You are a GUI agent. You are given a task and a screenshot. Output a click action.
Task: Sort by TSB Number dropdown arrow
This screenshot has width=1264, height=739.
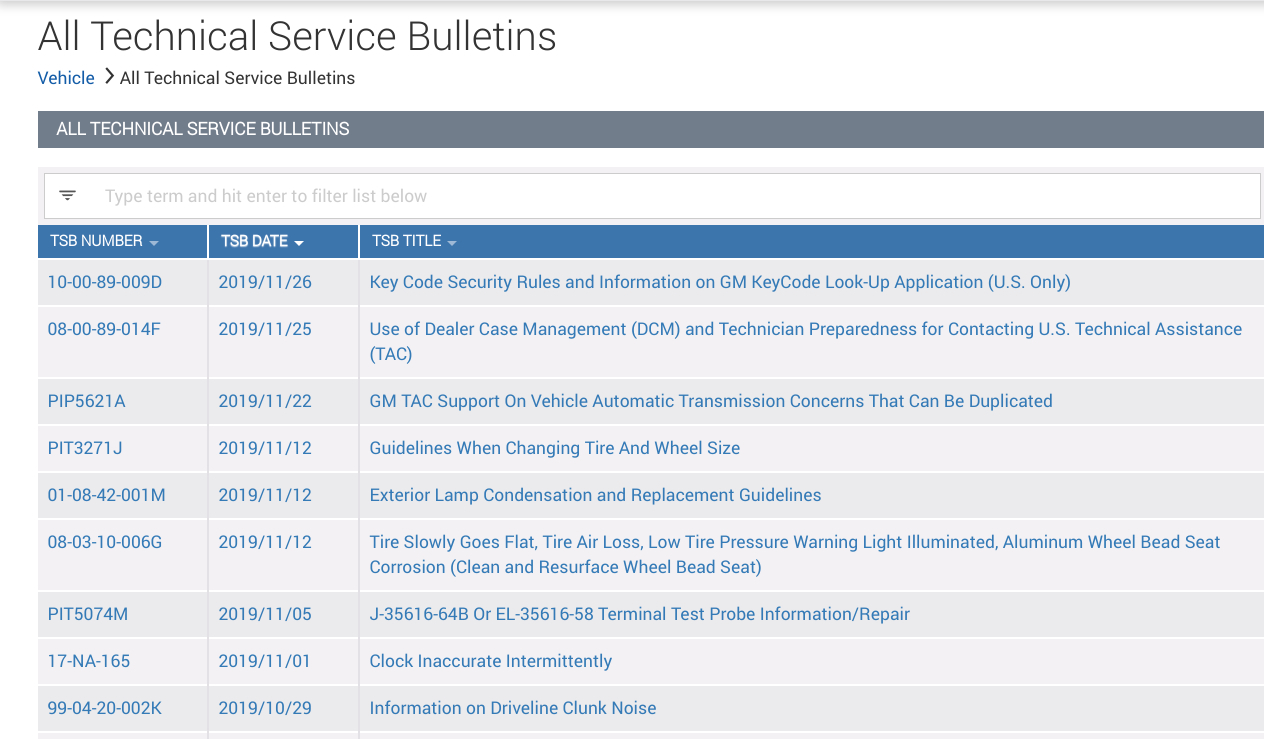[154, 243]
